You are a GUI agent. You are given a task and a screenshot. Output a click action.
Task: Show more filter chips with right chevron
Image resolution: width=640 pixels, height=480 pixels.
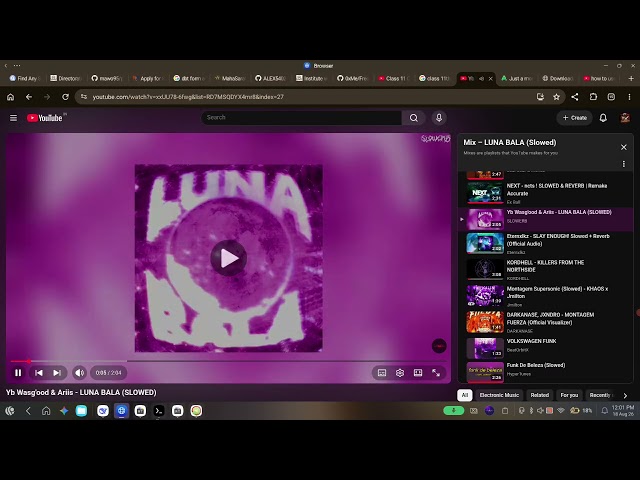point(625,396)
